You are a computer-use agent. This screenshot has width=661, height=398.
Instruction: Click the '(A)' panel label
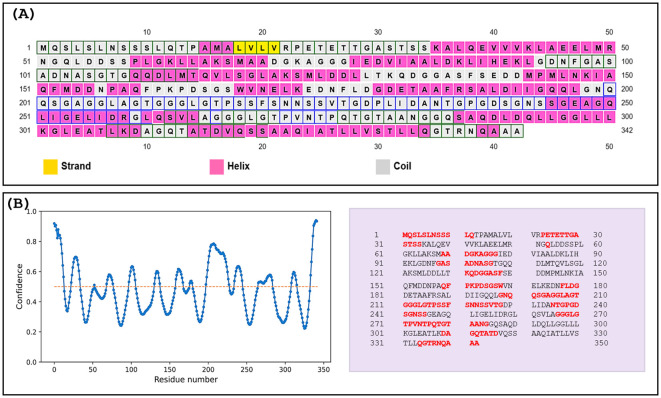[x=23, y=13]
